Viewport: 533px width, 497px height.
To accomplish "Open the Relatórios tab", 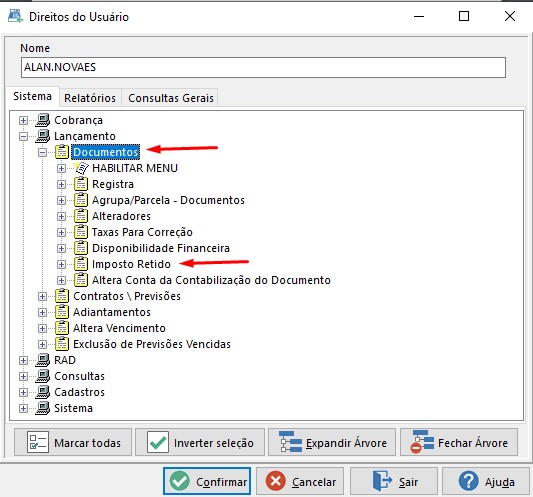I will click(90, 98).
